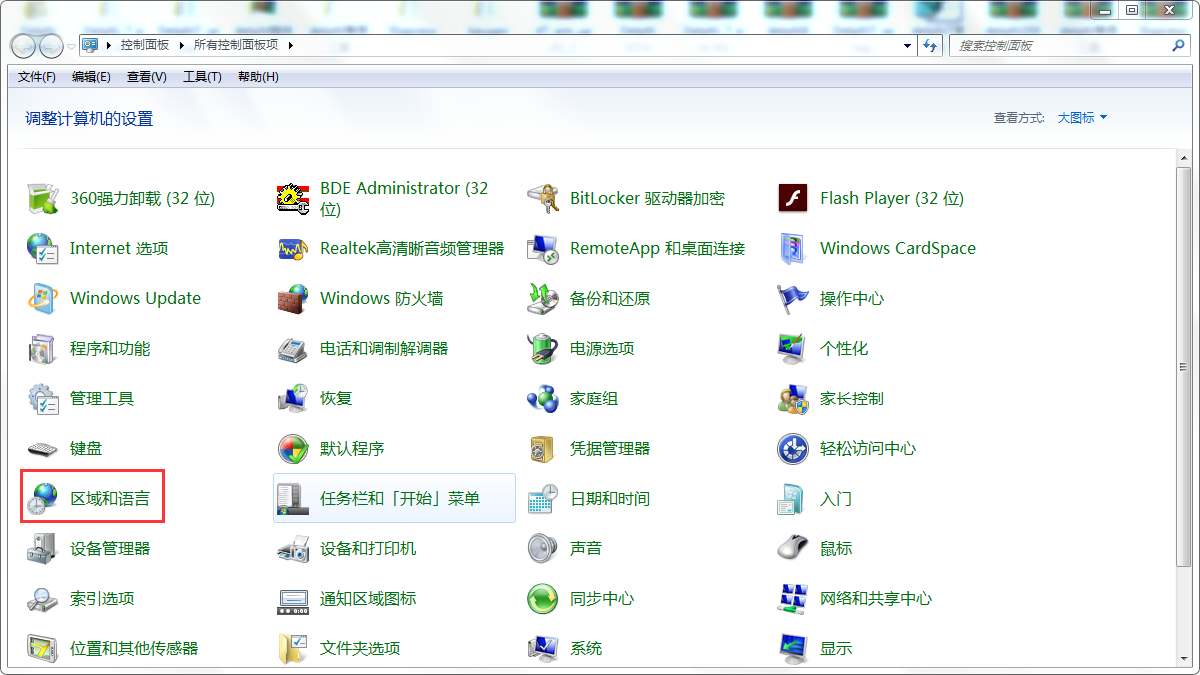Click the 电话和调制解调器 phone icon
This screenshot has height=675, width=1200.
pos(292,348)
